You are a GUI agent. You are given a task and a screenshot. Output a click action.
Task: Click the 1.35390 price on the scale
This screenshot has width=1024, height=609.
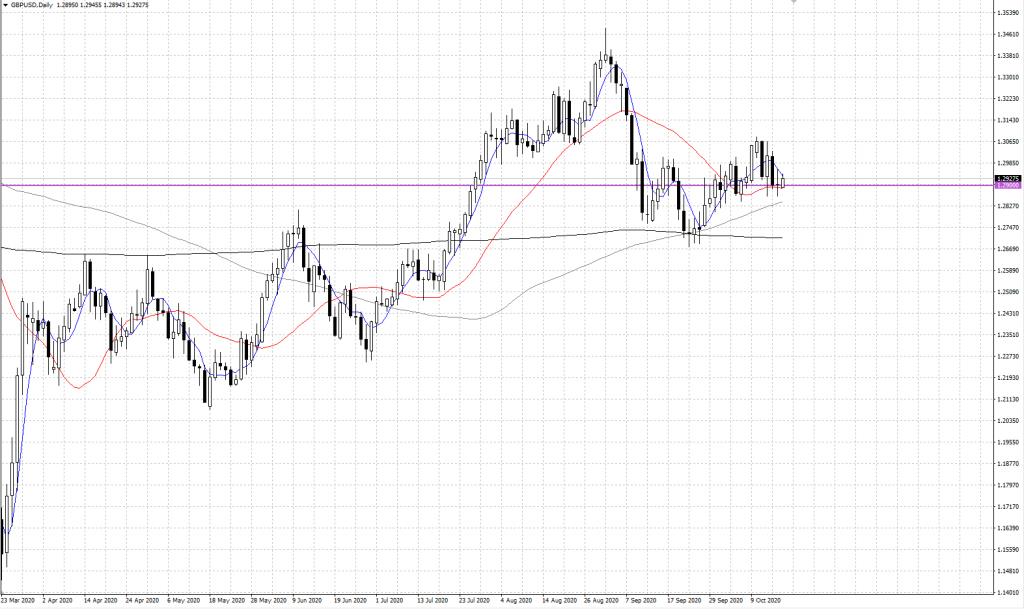pos(1006,13)
